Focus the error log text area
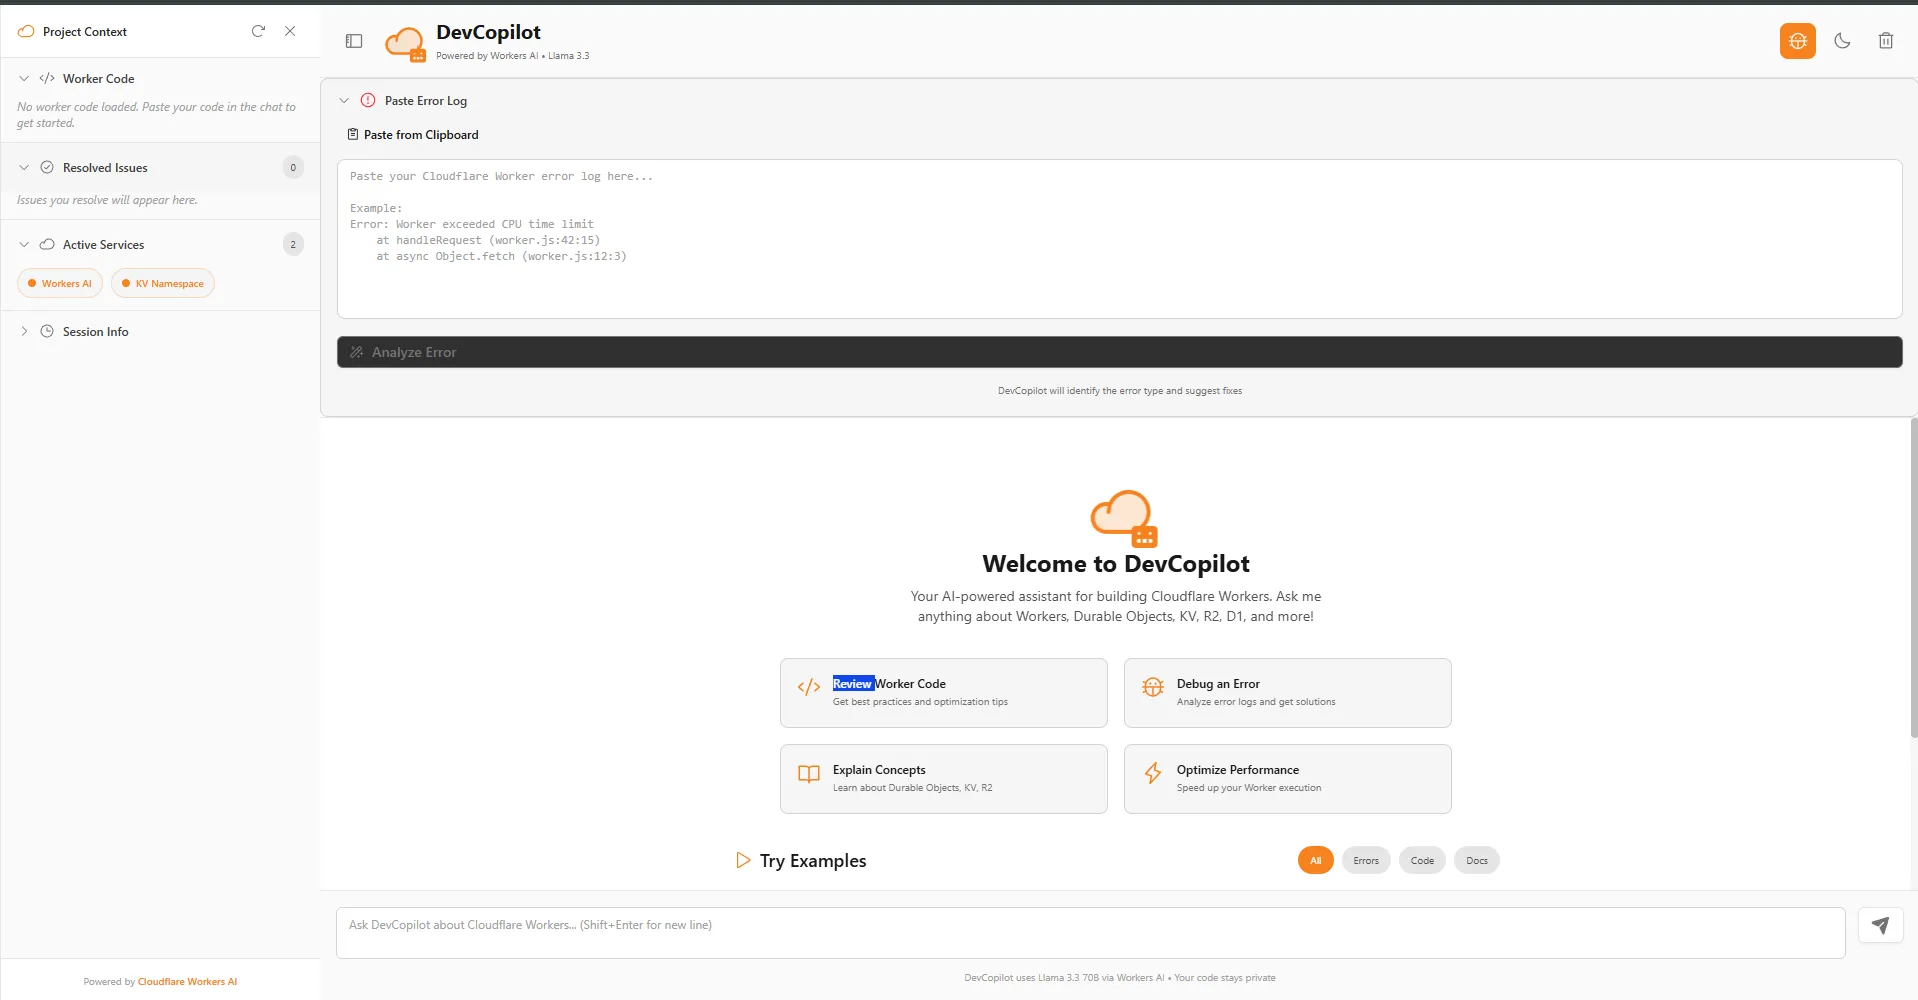 click(x=1119, y=239)
